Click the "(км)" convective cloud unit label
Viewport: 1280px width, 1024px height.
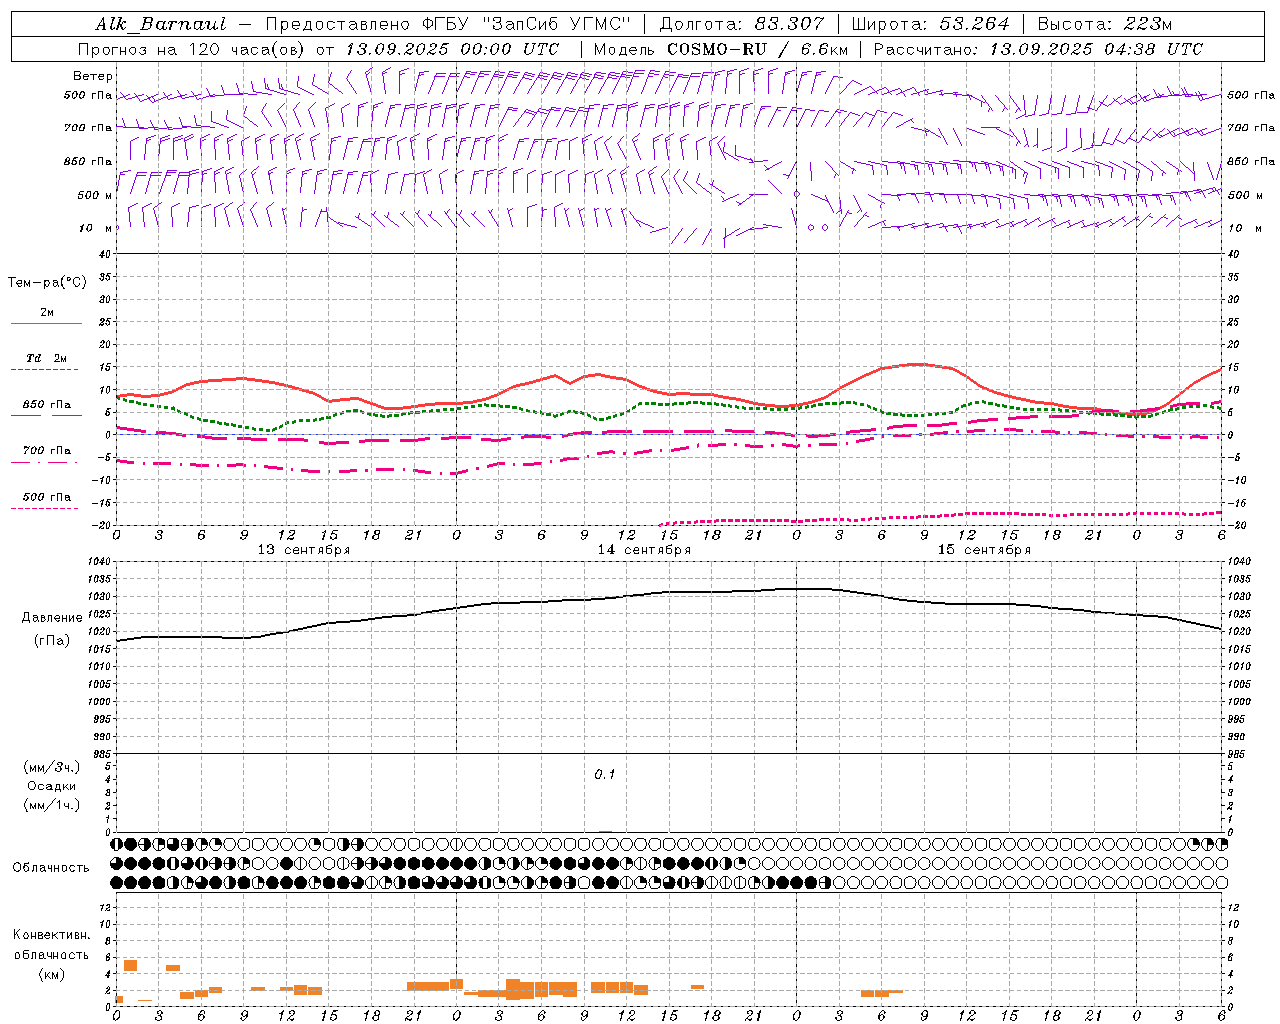[x=52, y=975]
